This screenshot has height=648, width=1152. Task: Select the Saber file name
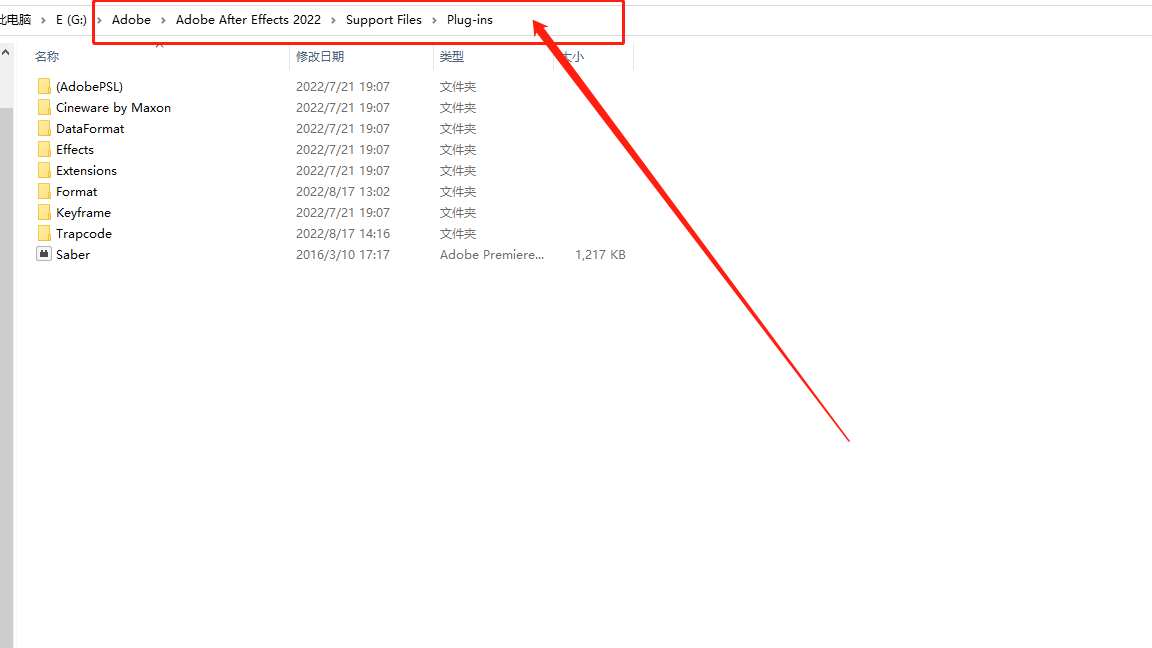pos(73,255)
